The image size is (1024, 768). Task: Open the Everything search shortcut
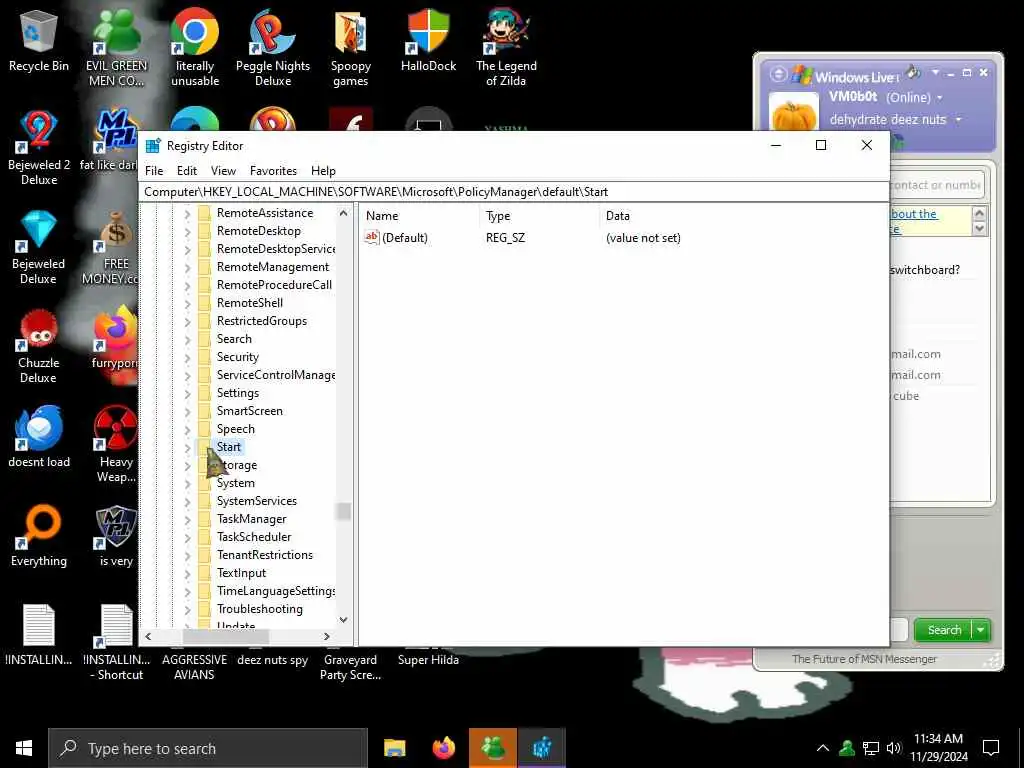click(39, 537)
